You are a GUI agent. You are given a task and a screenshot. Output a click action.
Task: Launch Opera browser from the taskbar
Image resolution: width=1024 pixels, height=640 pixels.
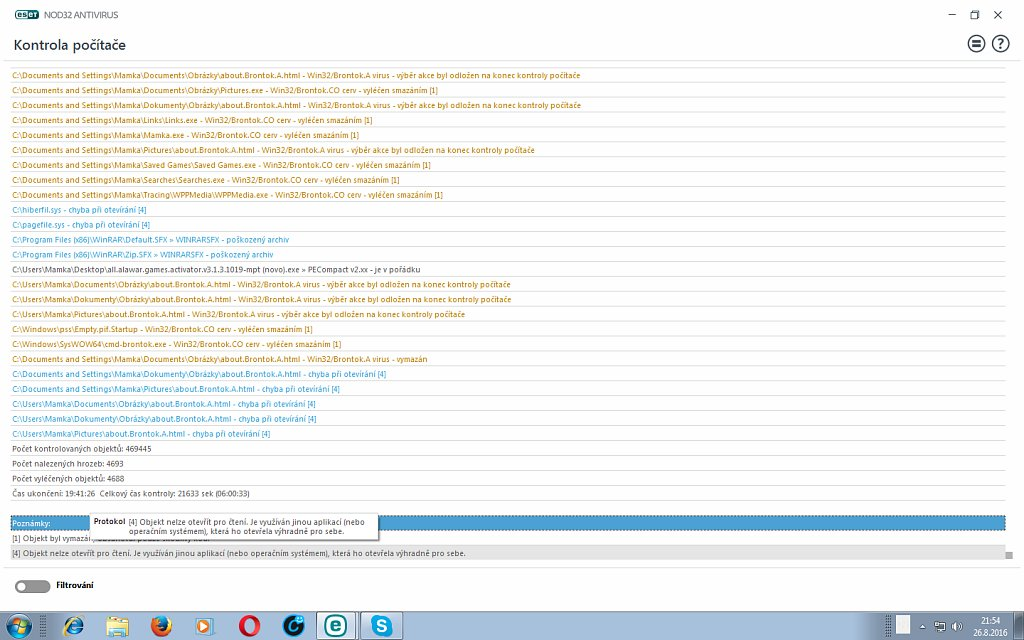click(x=249, y=626)
